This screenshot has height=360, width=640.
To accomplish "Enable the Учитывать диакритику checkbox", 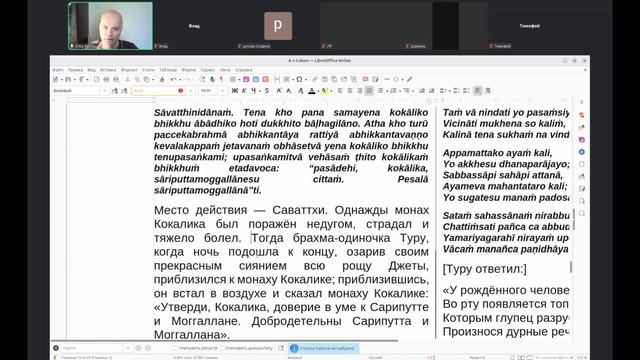I will click(x=223, y=348).
